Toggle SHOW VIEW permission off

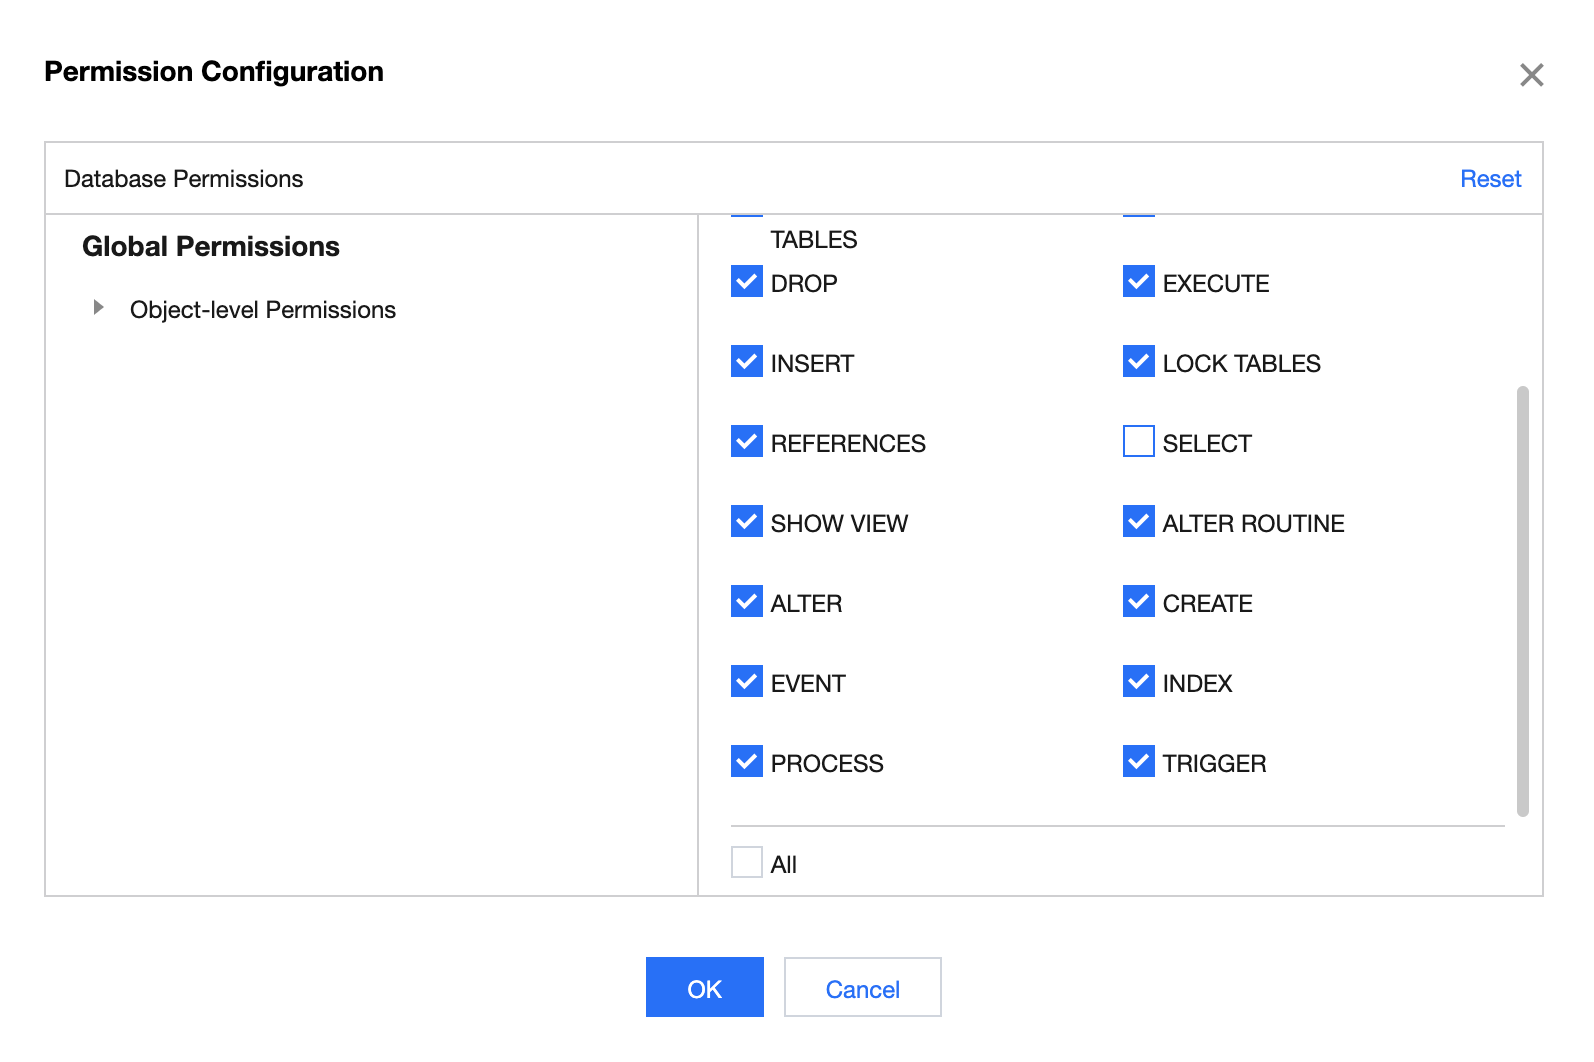click(747, 522)
